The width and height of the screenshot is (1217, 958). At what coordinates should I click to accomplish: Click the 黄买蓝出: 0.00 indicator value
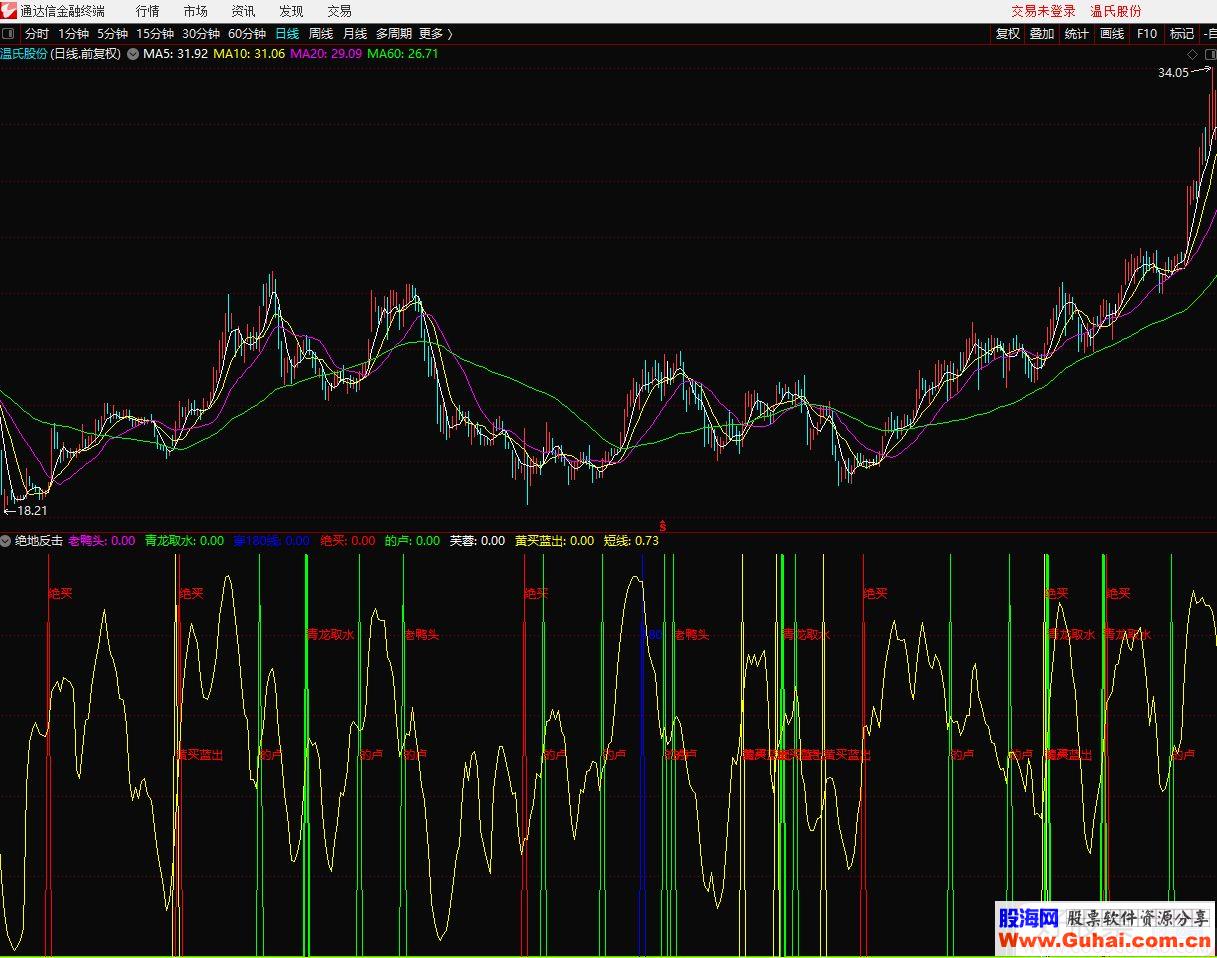[554, 541]
